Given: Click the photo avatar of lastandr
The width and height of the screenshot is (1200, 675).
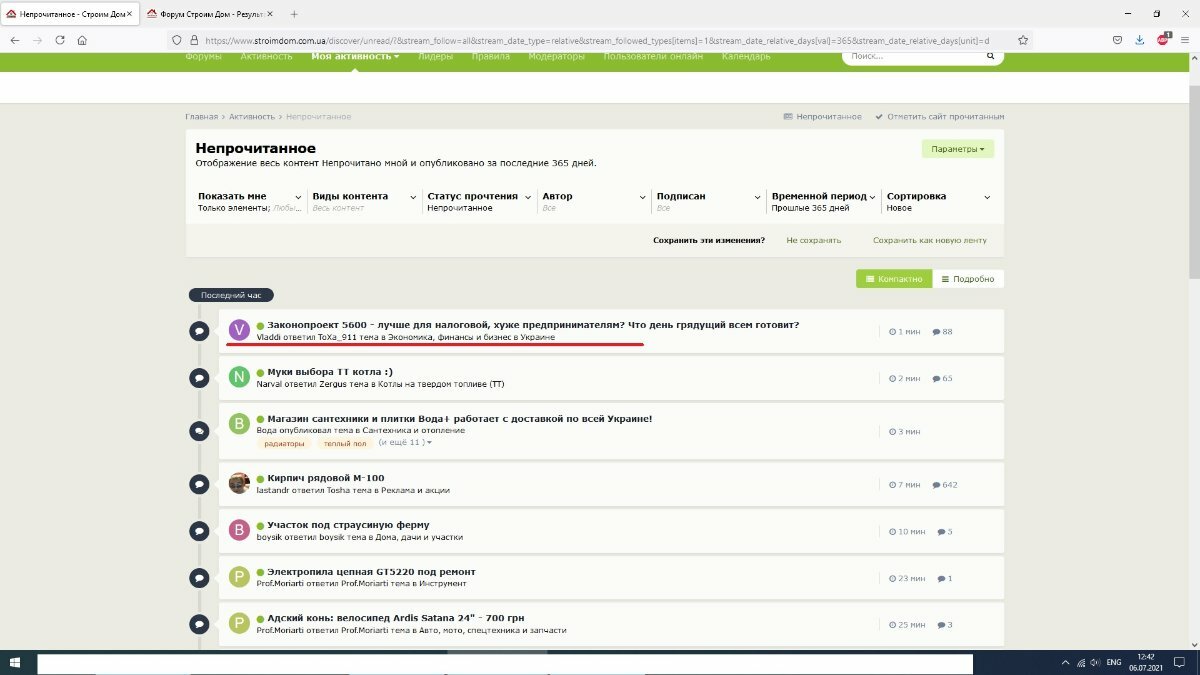Looking at the screenshot, I should point(238,483).
